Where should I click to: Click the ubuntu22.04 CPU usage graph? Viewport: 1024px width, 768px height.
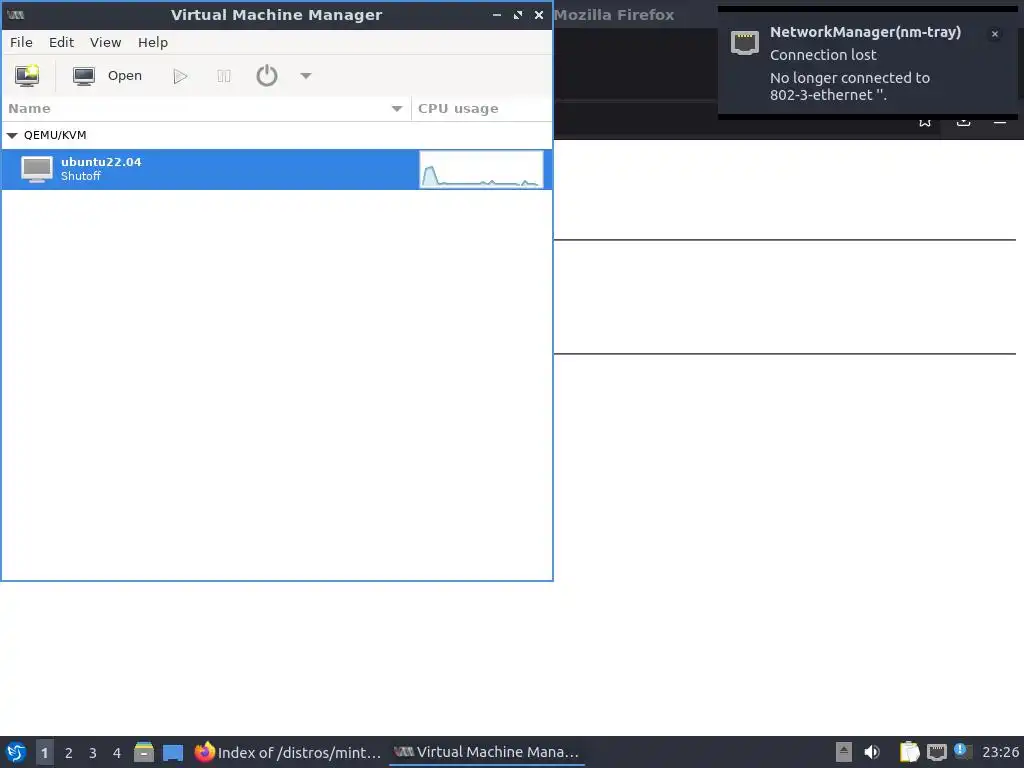click(481, 169)
